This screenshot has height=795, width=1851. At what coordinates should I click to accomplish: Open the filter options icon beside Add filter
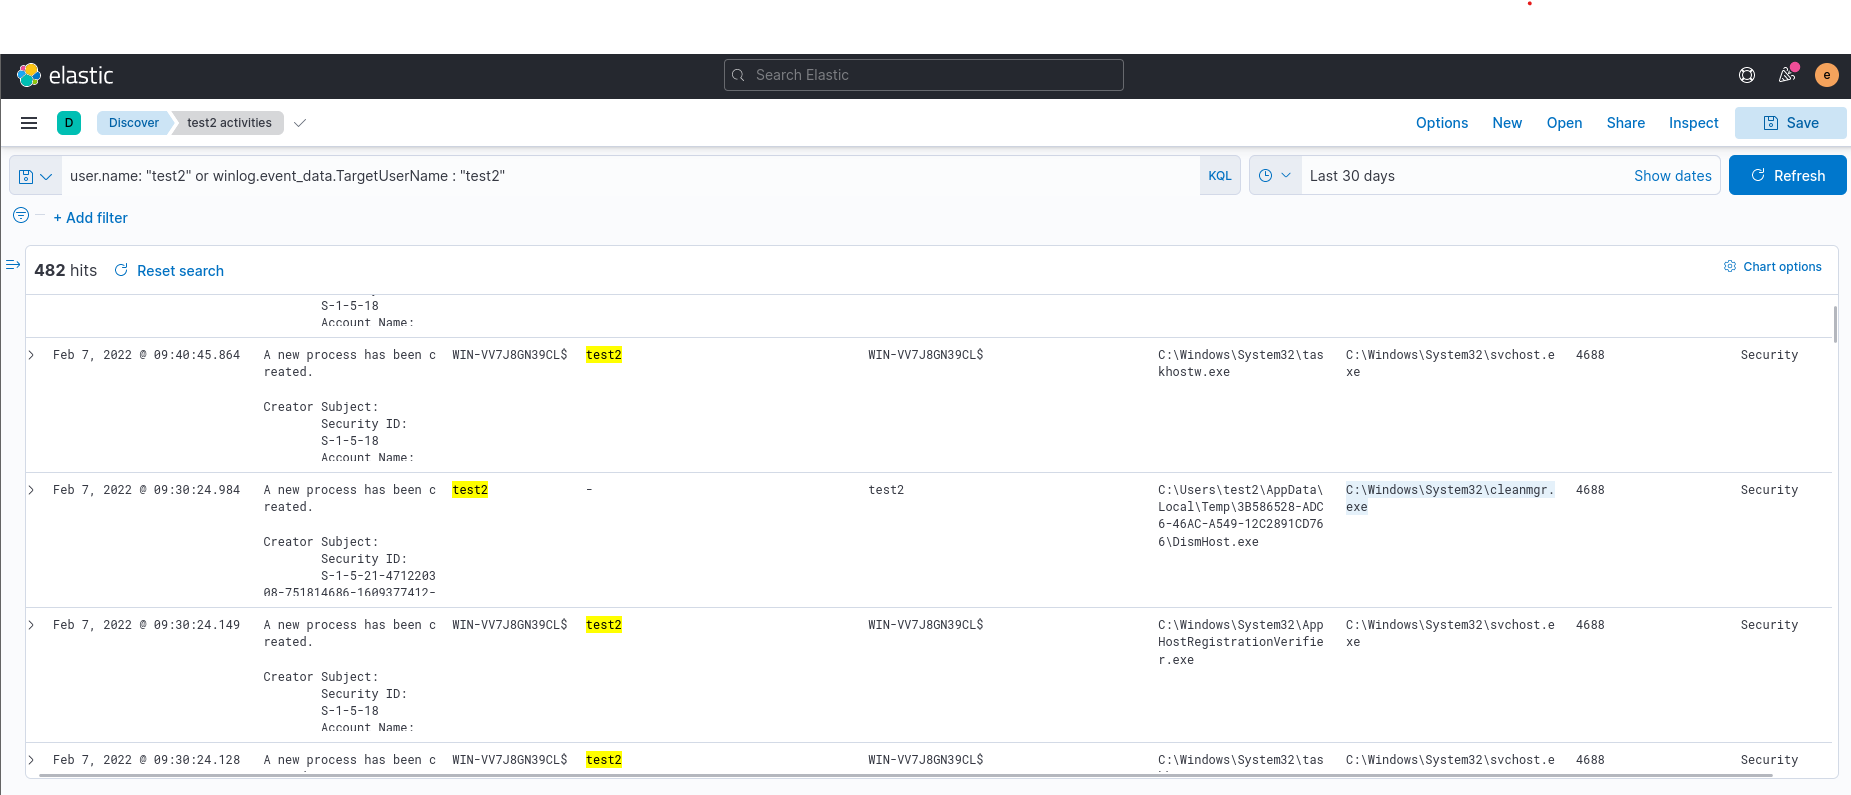pyautogui.click(x=21, y=216)
